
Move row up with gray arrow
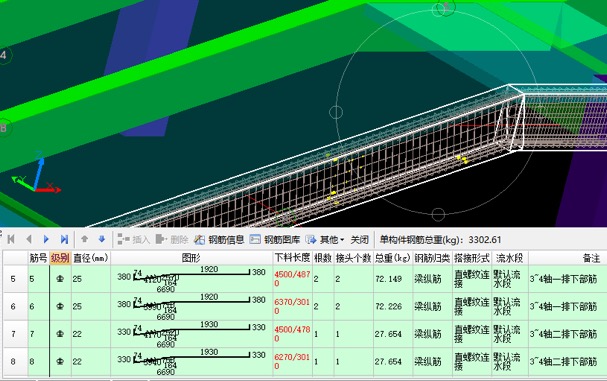84,239
